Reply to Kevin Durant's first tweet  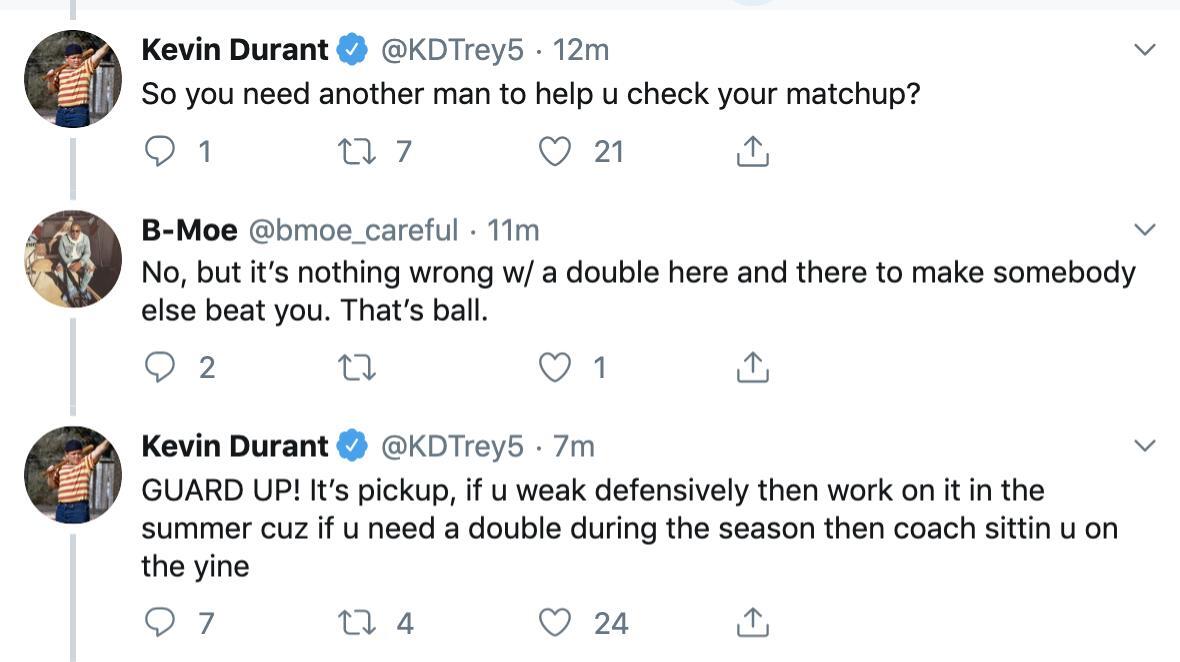[x=160, y=151]
